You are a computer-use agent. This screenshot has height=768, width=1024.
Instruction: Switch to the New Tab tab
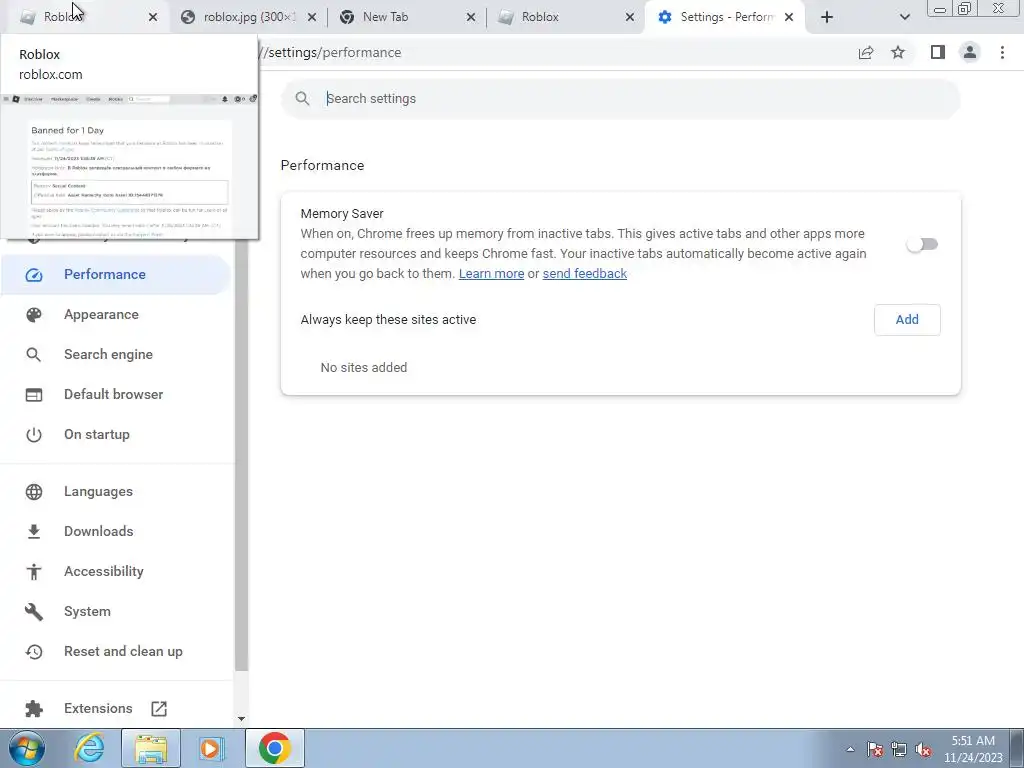click(x=408, y=17)
